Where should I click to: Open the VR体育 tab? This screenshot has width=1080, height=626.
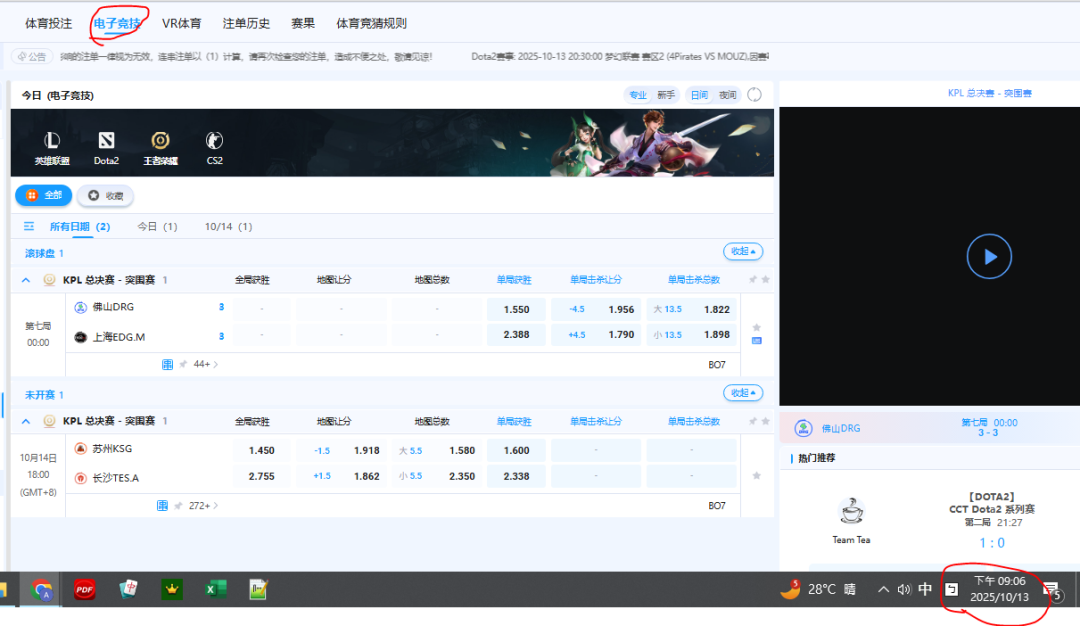[181, 23]
